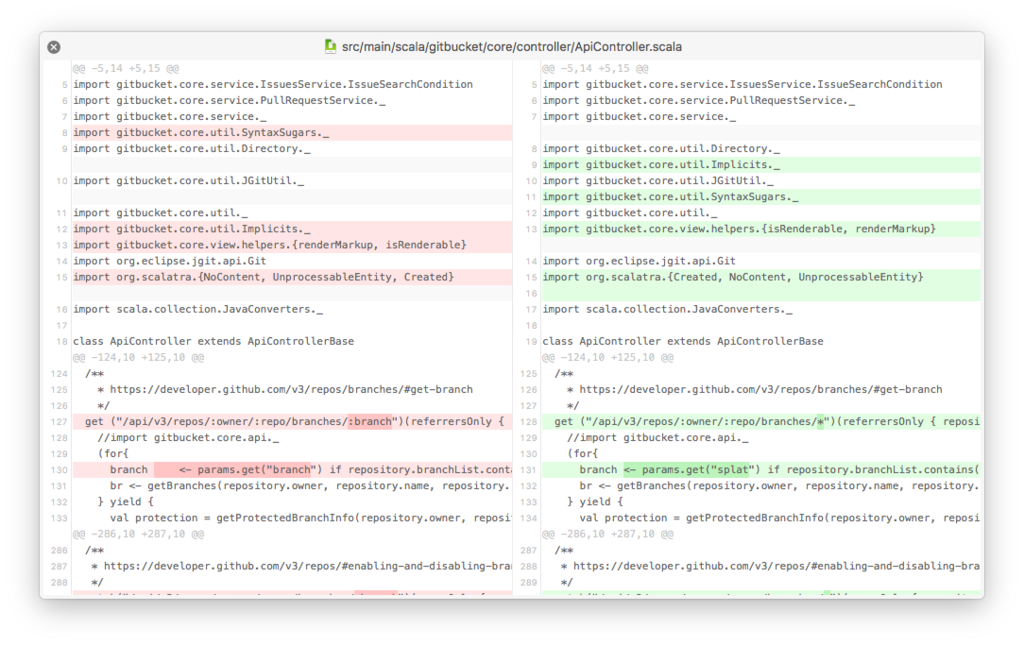Click right #get-branch GitHub developer URL comment
The image size is (1024, 646).
pos(754,389)
